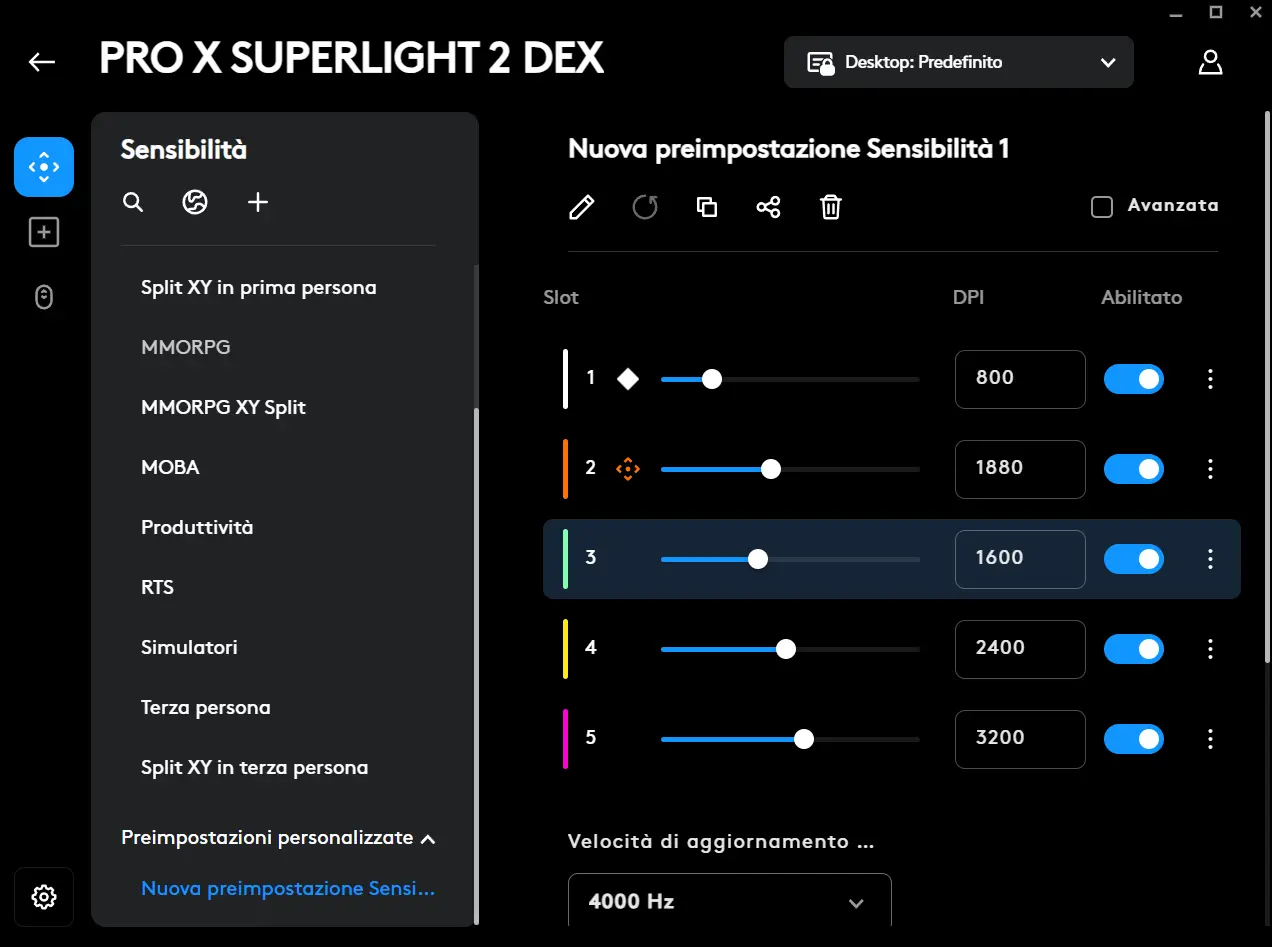Click the 800 DPI input field
Viewport: 1272px width, 947px height.
coord(1020,379)
